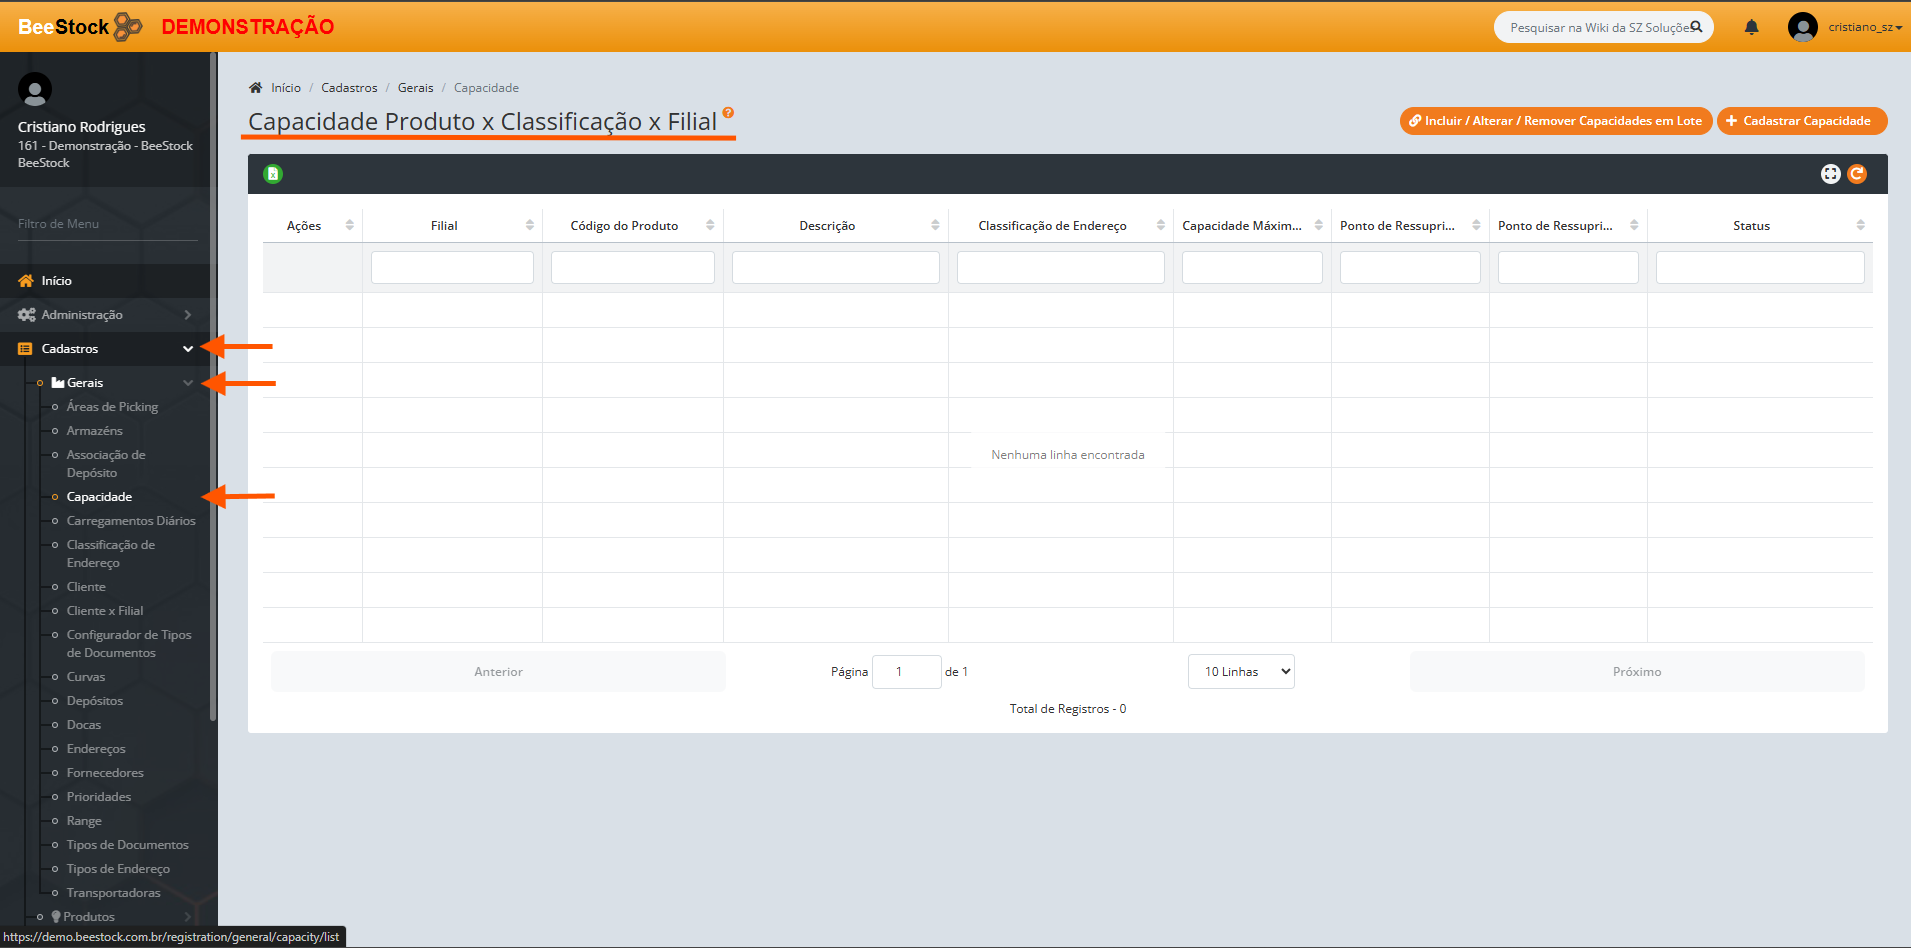Click the Código do Produto filter field
Screen dimensions: 1911x948
tap(632, 268)
